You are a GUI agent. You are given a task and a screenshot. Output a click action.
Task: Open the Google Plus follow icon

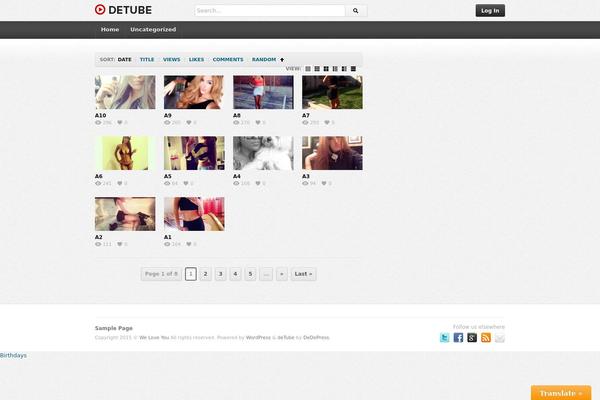pos(472,338)
